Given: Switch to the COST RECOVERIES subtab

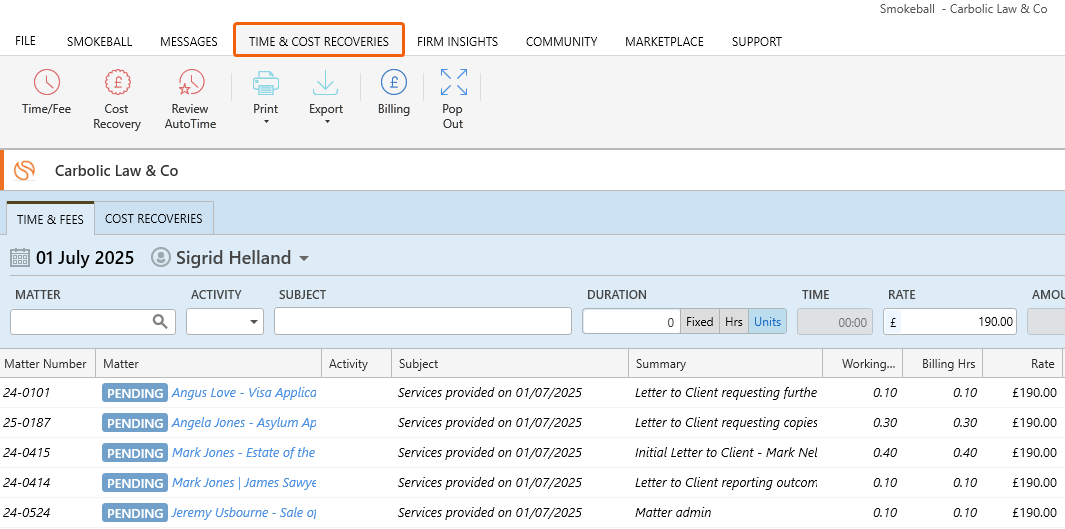Looking at the screenshot, I should pyautogui.click(x=154, y=219).
